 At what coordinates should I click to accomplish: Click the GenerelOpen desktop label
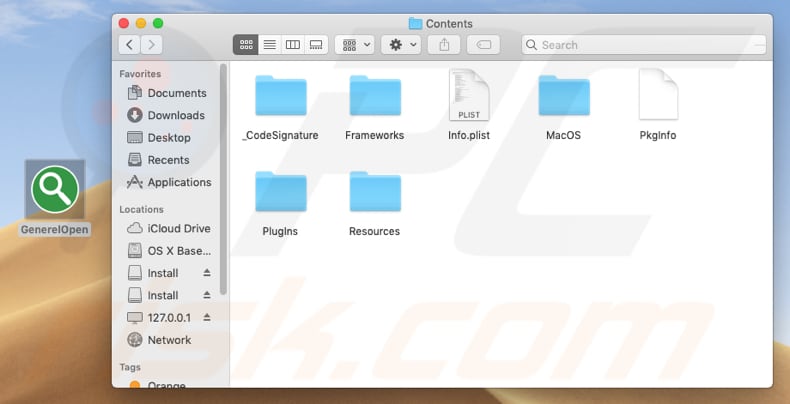tap(55, 230)
